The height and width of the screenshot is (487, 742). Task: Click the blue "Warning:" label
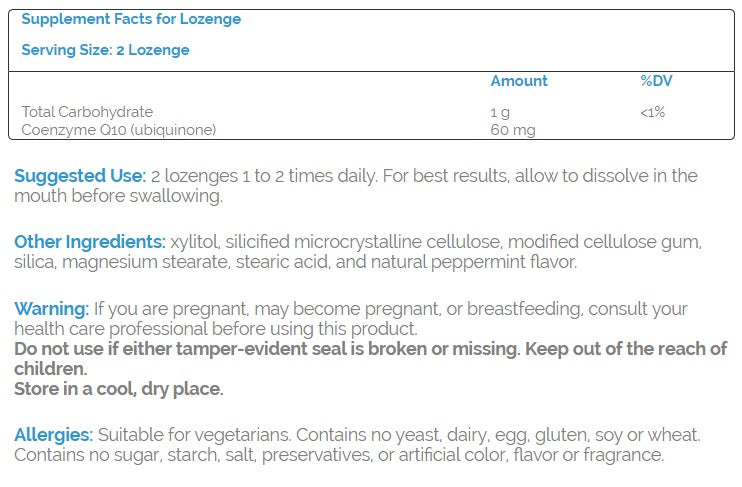(52, 309)
